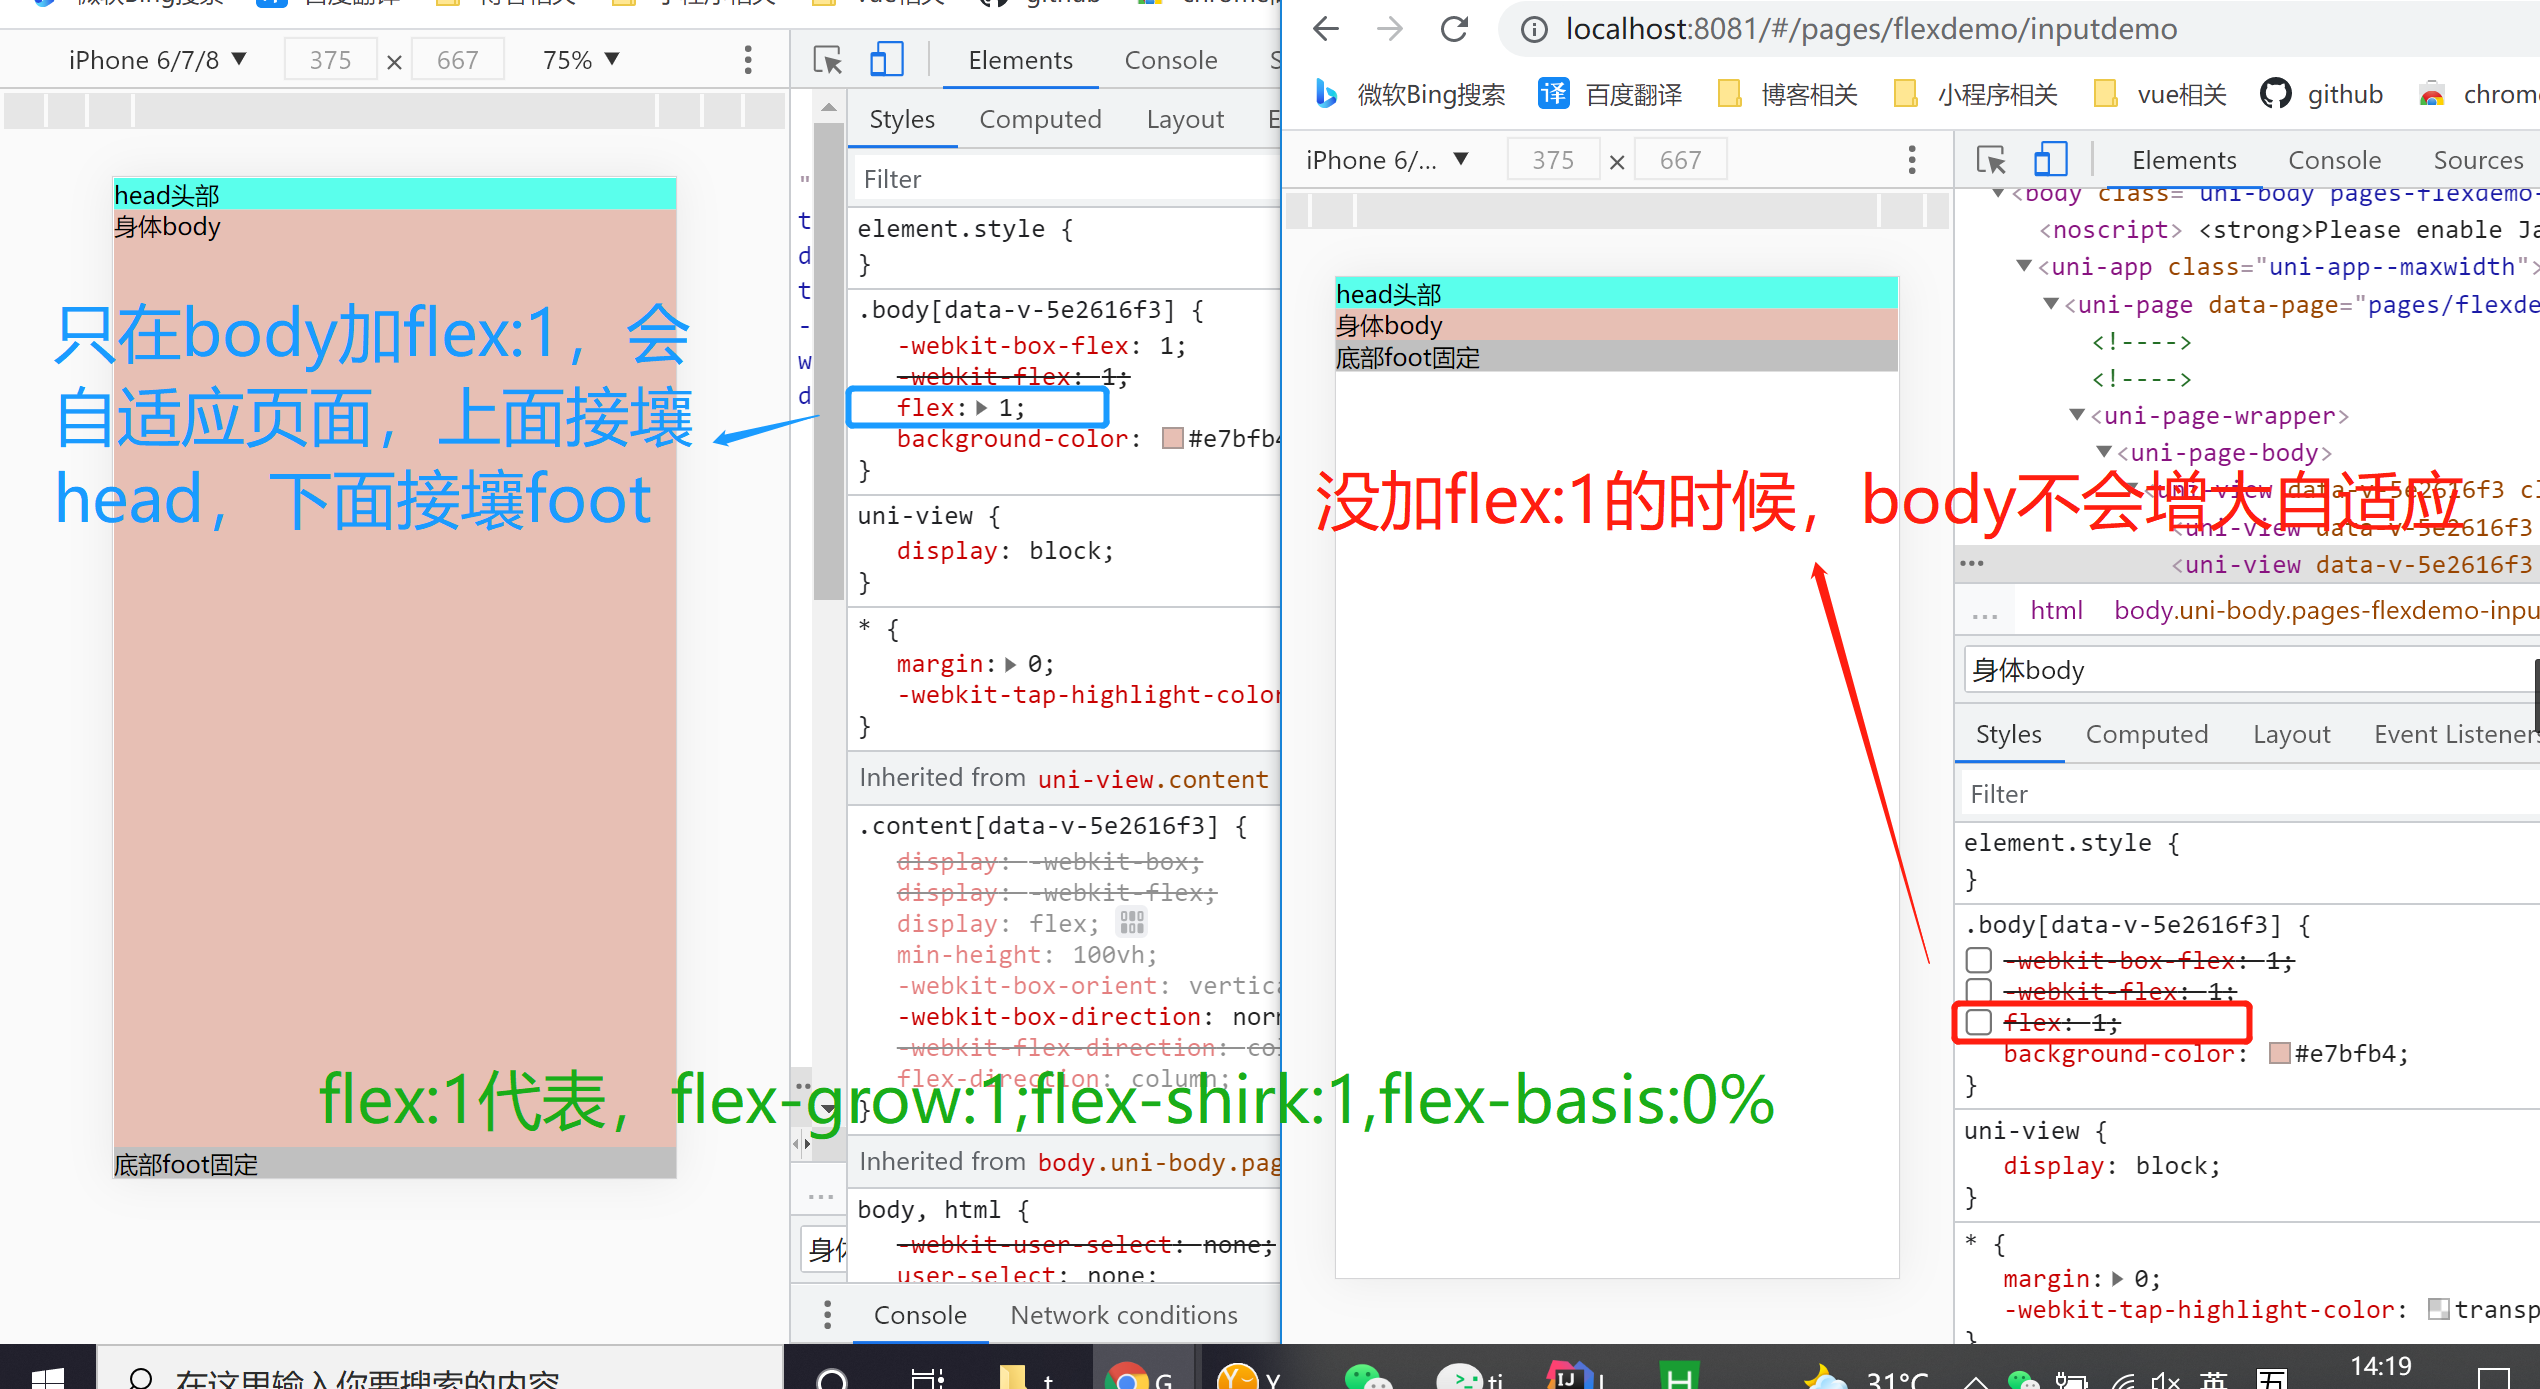Open left device toolbar three-dot menu

click(x=747, y=60)
